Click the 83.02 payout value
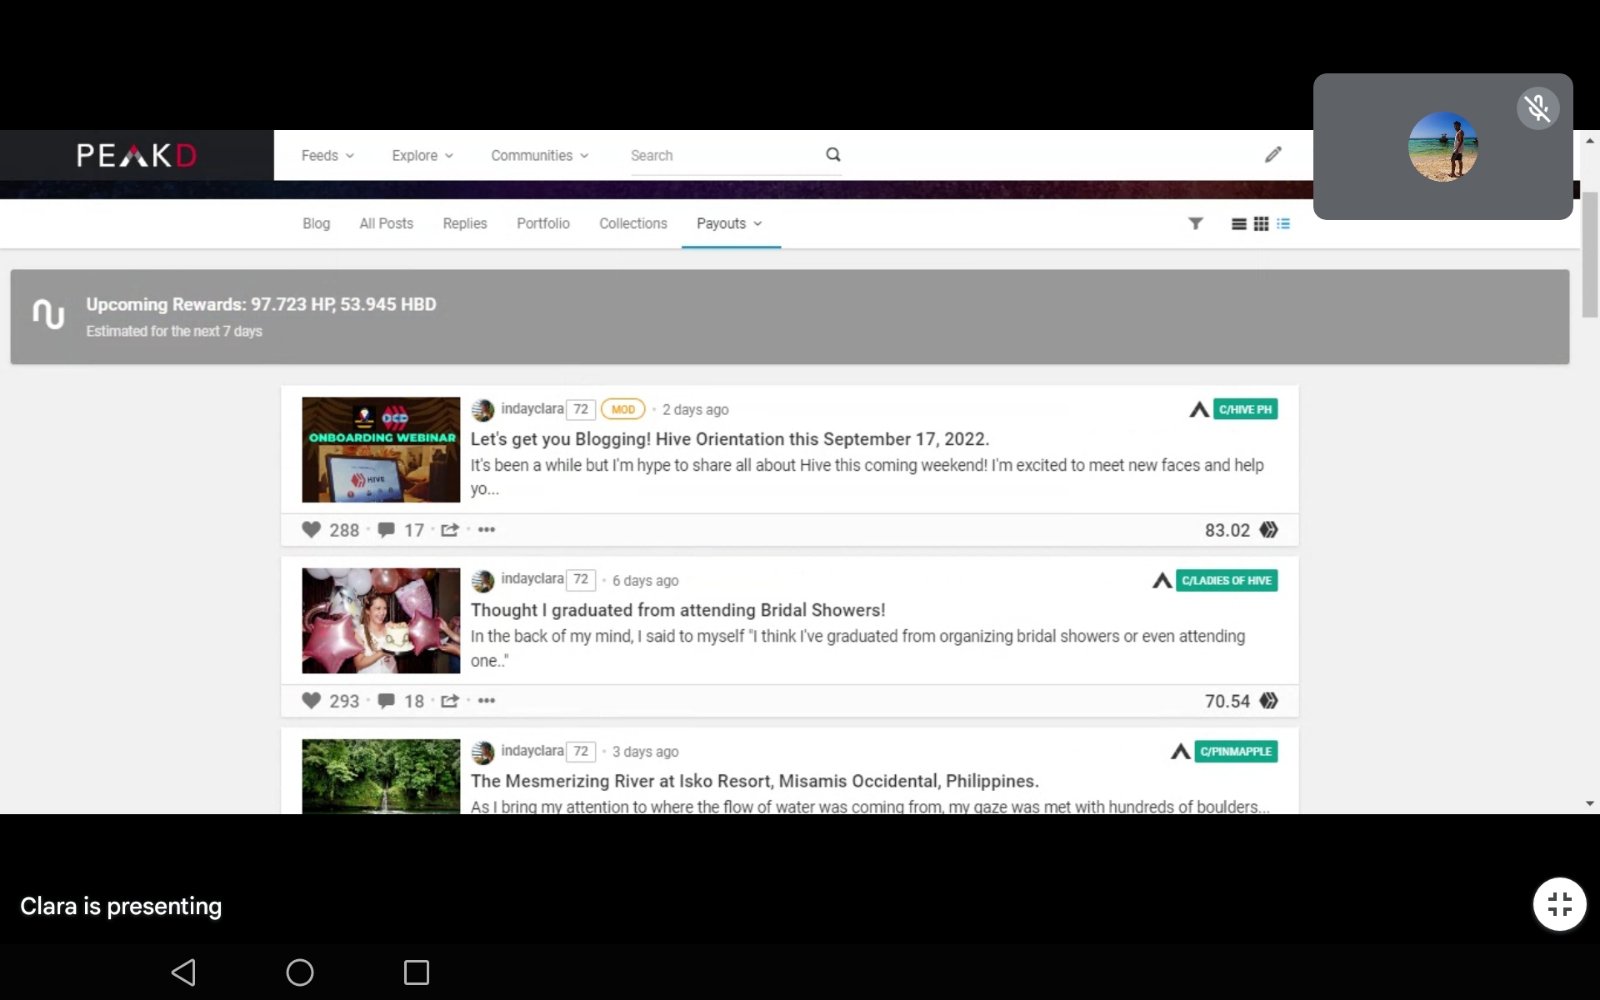Screen dimensions: 1600x1000 coord(1227,530)
